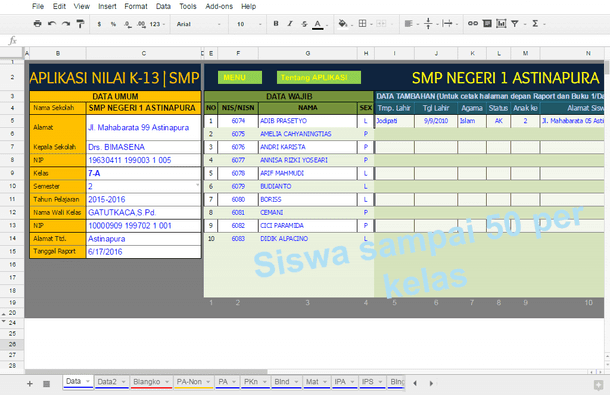Open the Data tab dropdown arrow
This screenshot has width=610, height=395.
pyautogui.click(x=88, y=381)
